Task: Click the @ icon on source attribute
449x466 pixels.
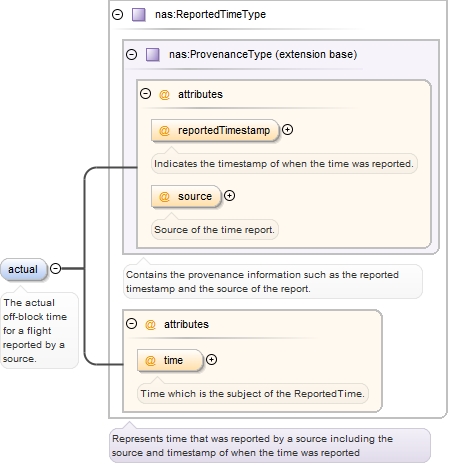Action: [x=164, y=196]
